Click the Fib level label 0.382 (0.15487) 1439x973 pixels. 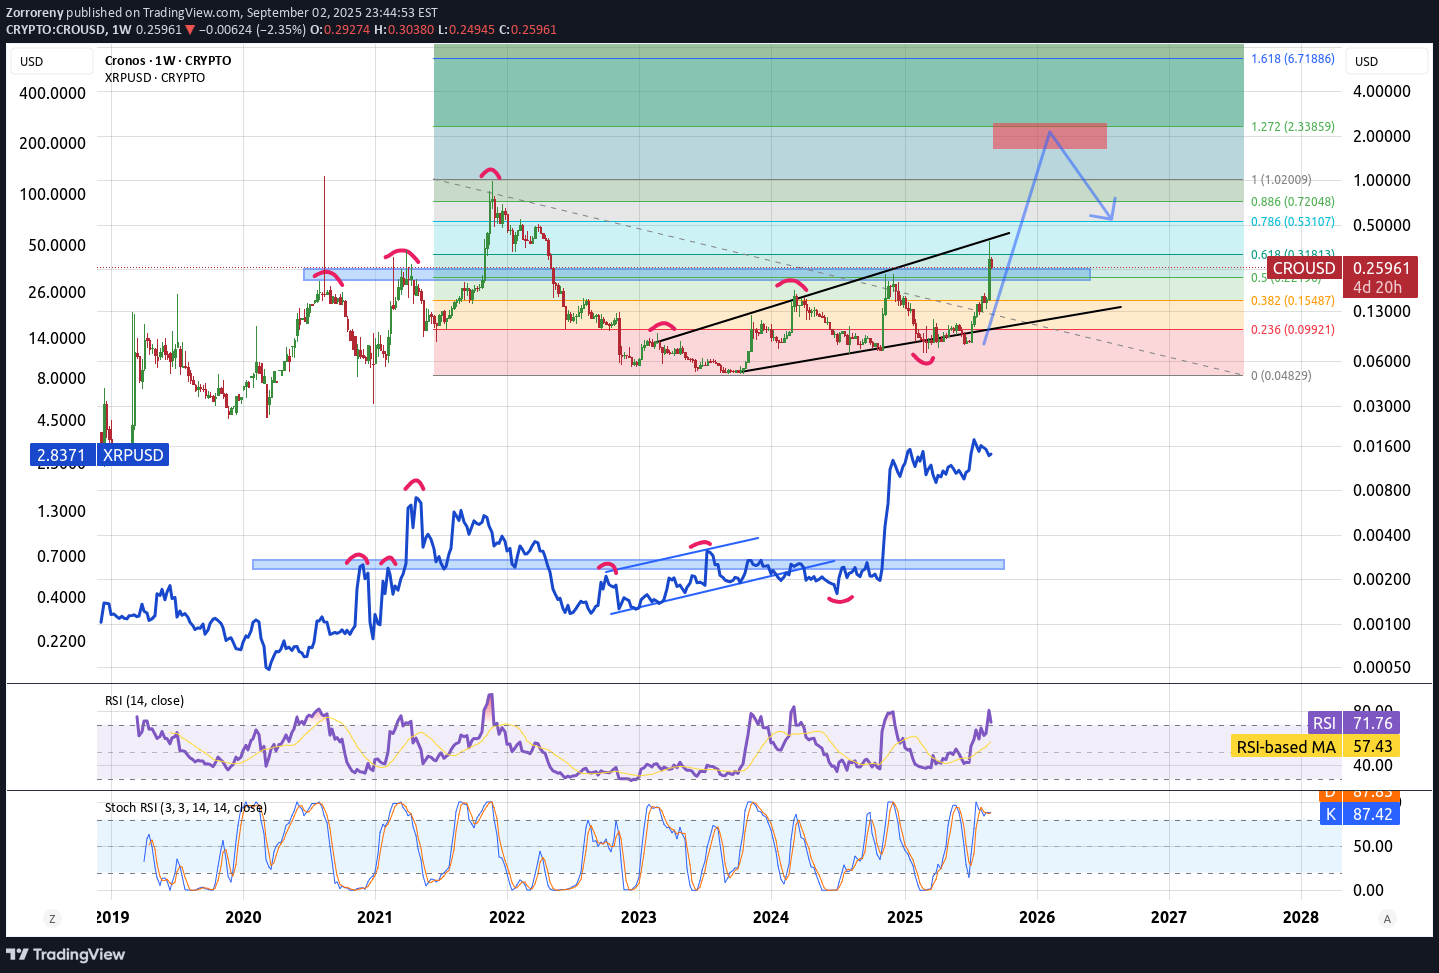click(1293, 301)
